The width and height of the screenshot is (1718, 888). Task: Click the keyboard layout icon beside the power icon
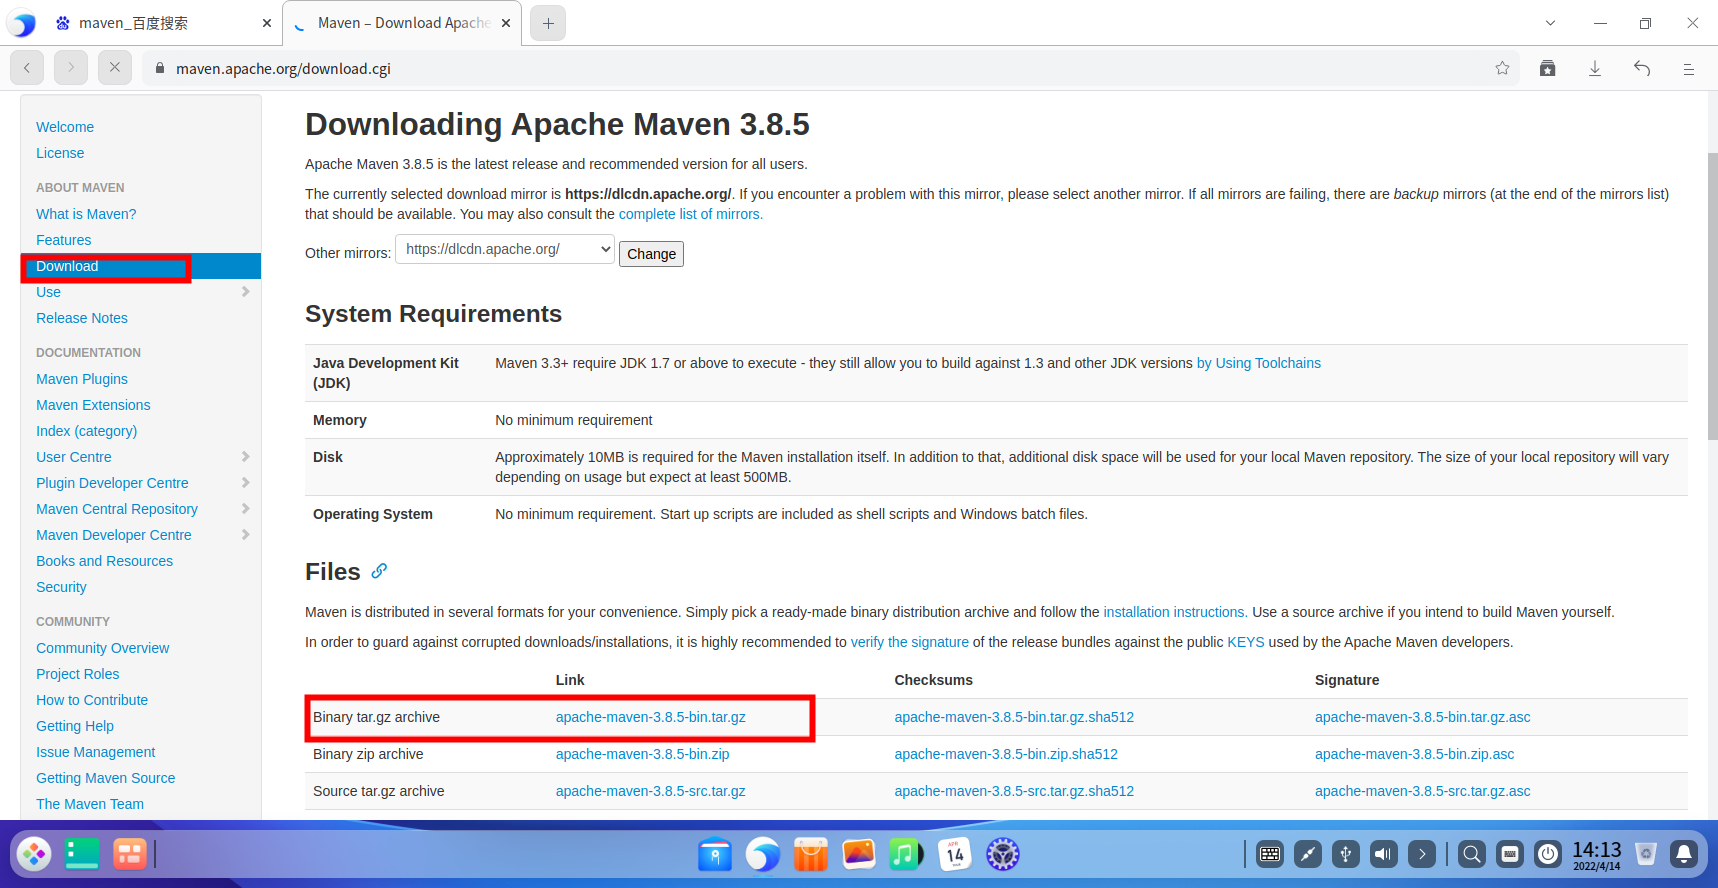point(1510,854)
